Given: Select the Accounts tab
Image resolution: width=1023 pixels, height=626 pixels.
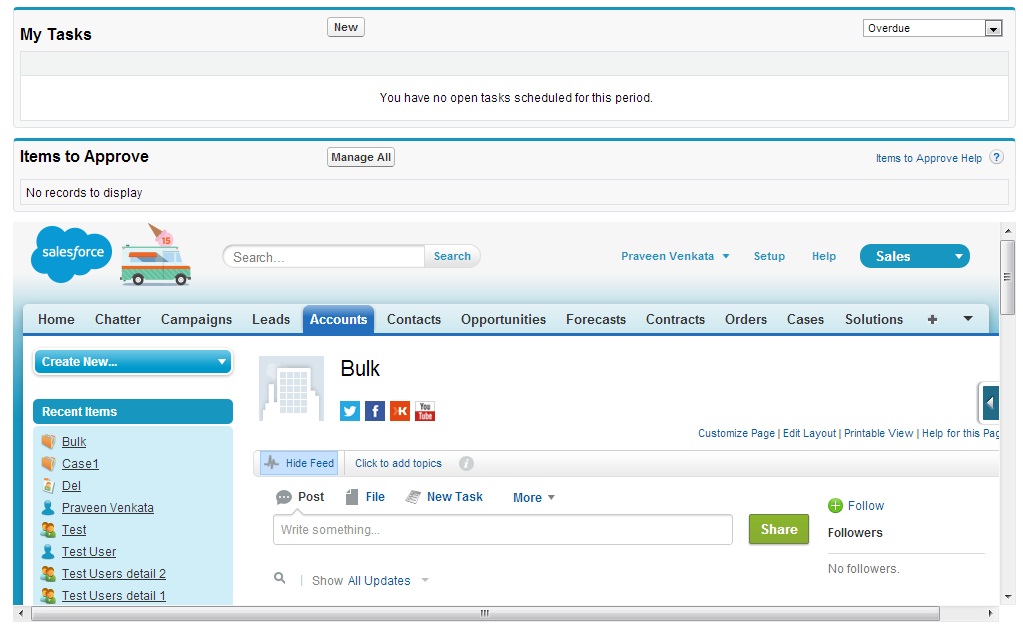Looking at the screenshot, I should (338, 319).
